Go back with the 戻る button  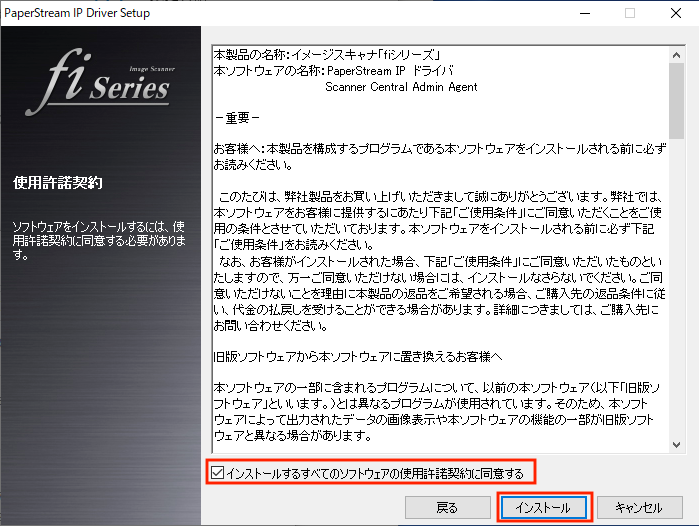448,507
